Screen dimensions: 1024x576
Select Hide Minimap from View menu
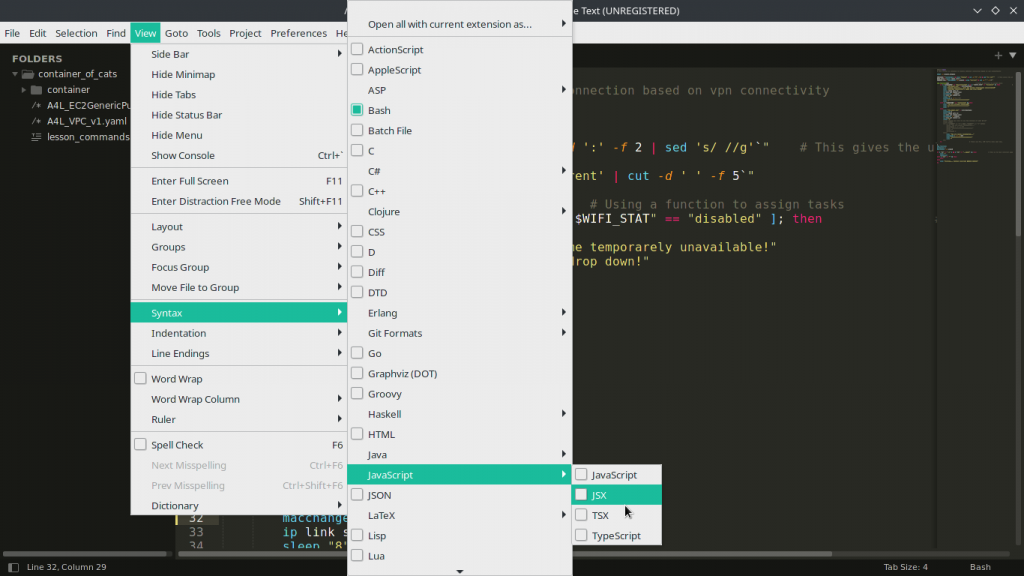coord(183,75)
